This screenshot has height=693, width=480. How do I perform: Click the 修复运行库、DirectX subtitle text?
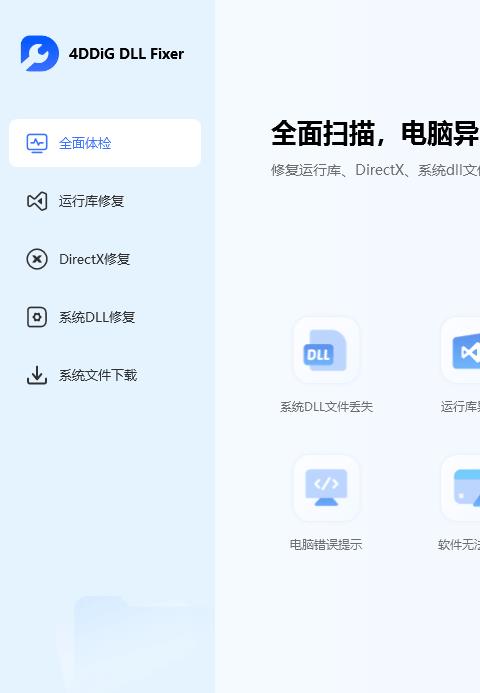(x=375, y=170)
